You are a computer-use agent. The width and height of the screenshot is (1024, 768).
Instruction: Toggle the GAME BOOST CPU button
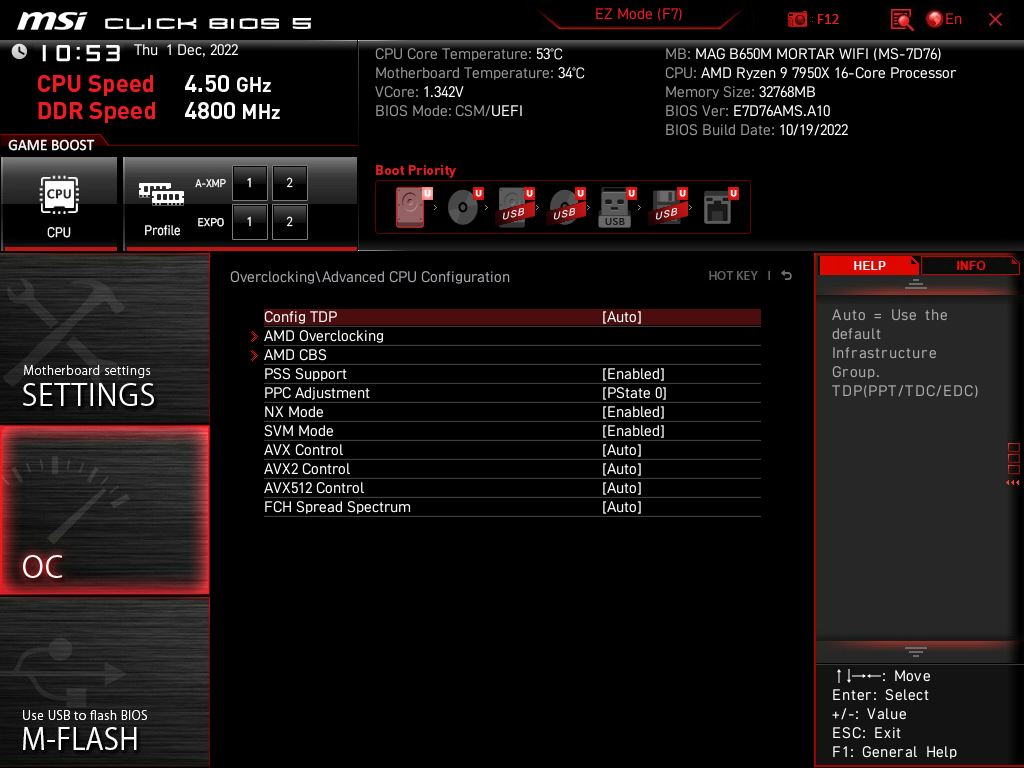59,203
